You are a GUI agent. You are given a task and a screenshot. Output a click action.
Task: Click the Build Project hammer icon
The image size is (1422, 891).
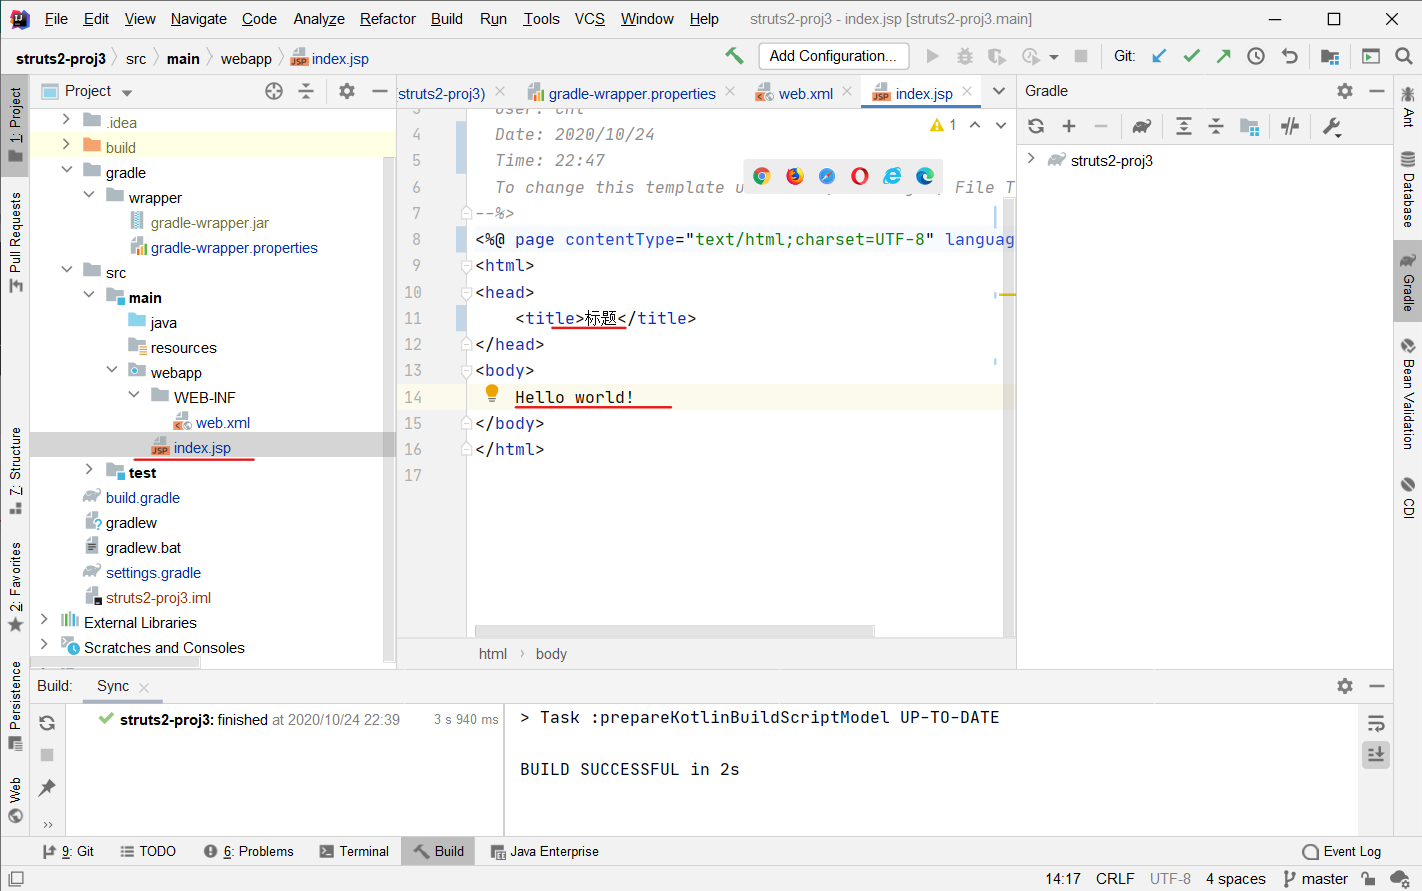pyautogui.click(x=734, y=56)
